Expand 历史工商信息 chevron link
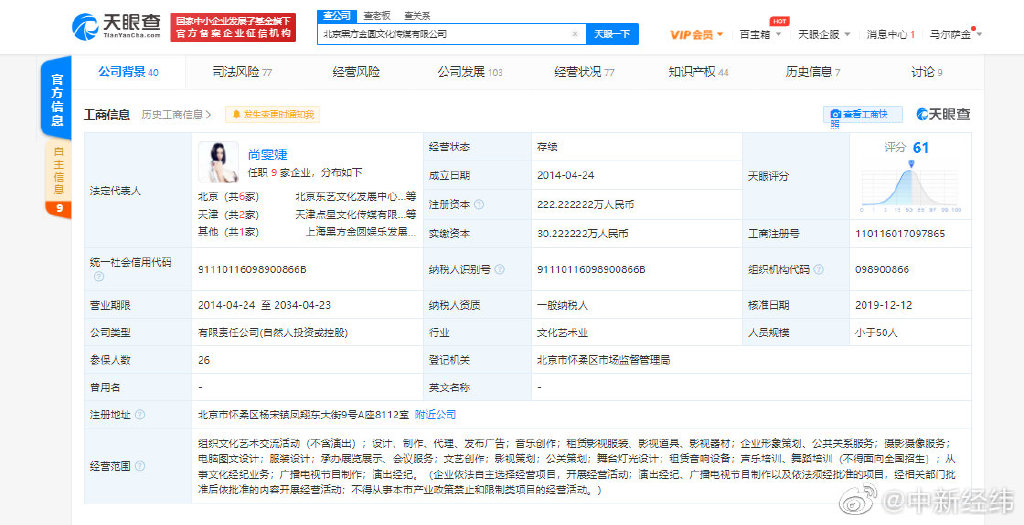Image resolution: width=1024 pixels, height=525 pixels. (176, 114)
